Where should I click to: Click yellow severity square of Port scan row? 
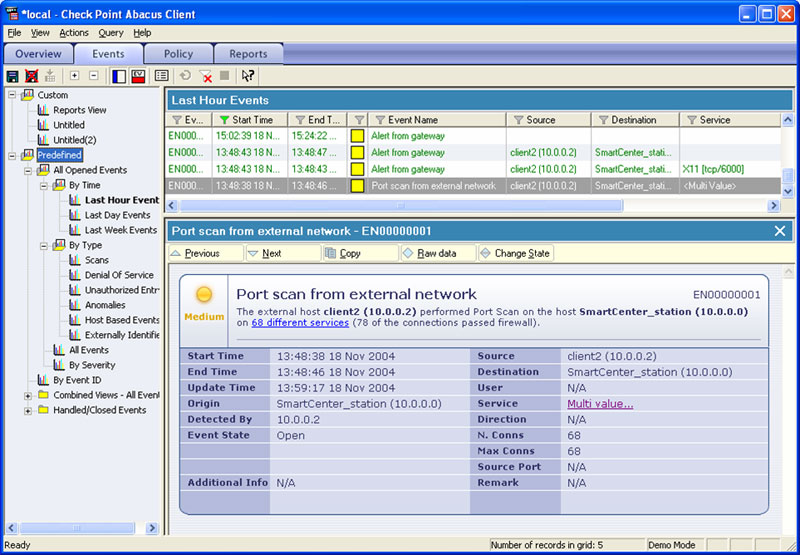pyautogui.click(x=358, y=186)
